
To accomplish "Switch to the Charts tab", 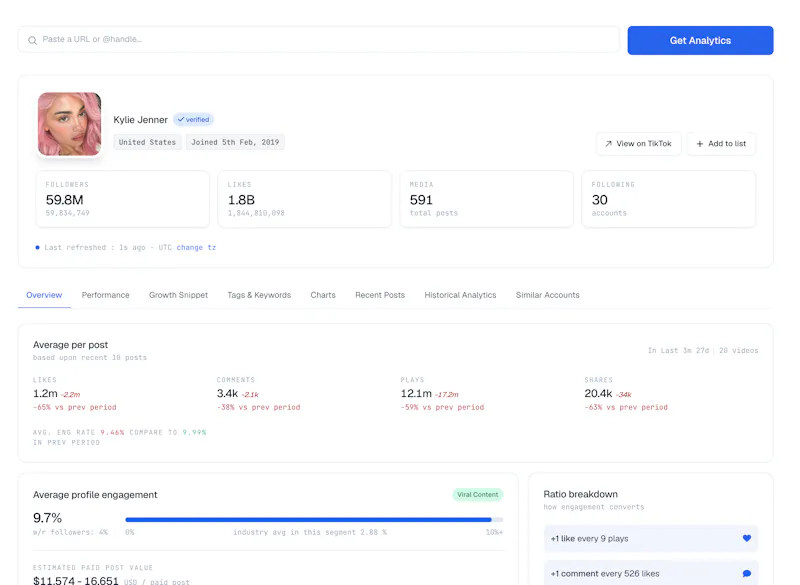I will coord(323,295).
